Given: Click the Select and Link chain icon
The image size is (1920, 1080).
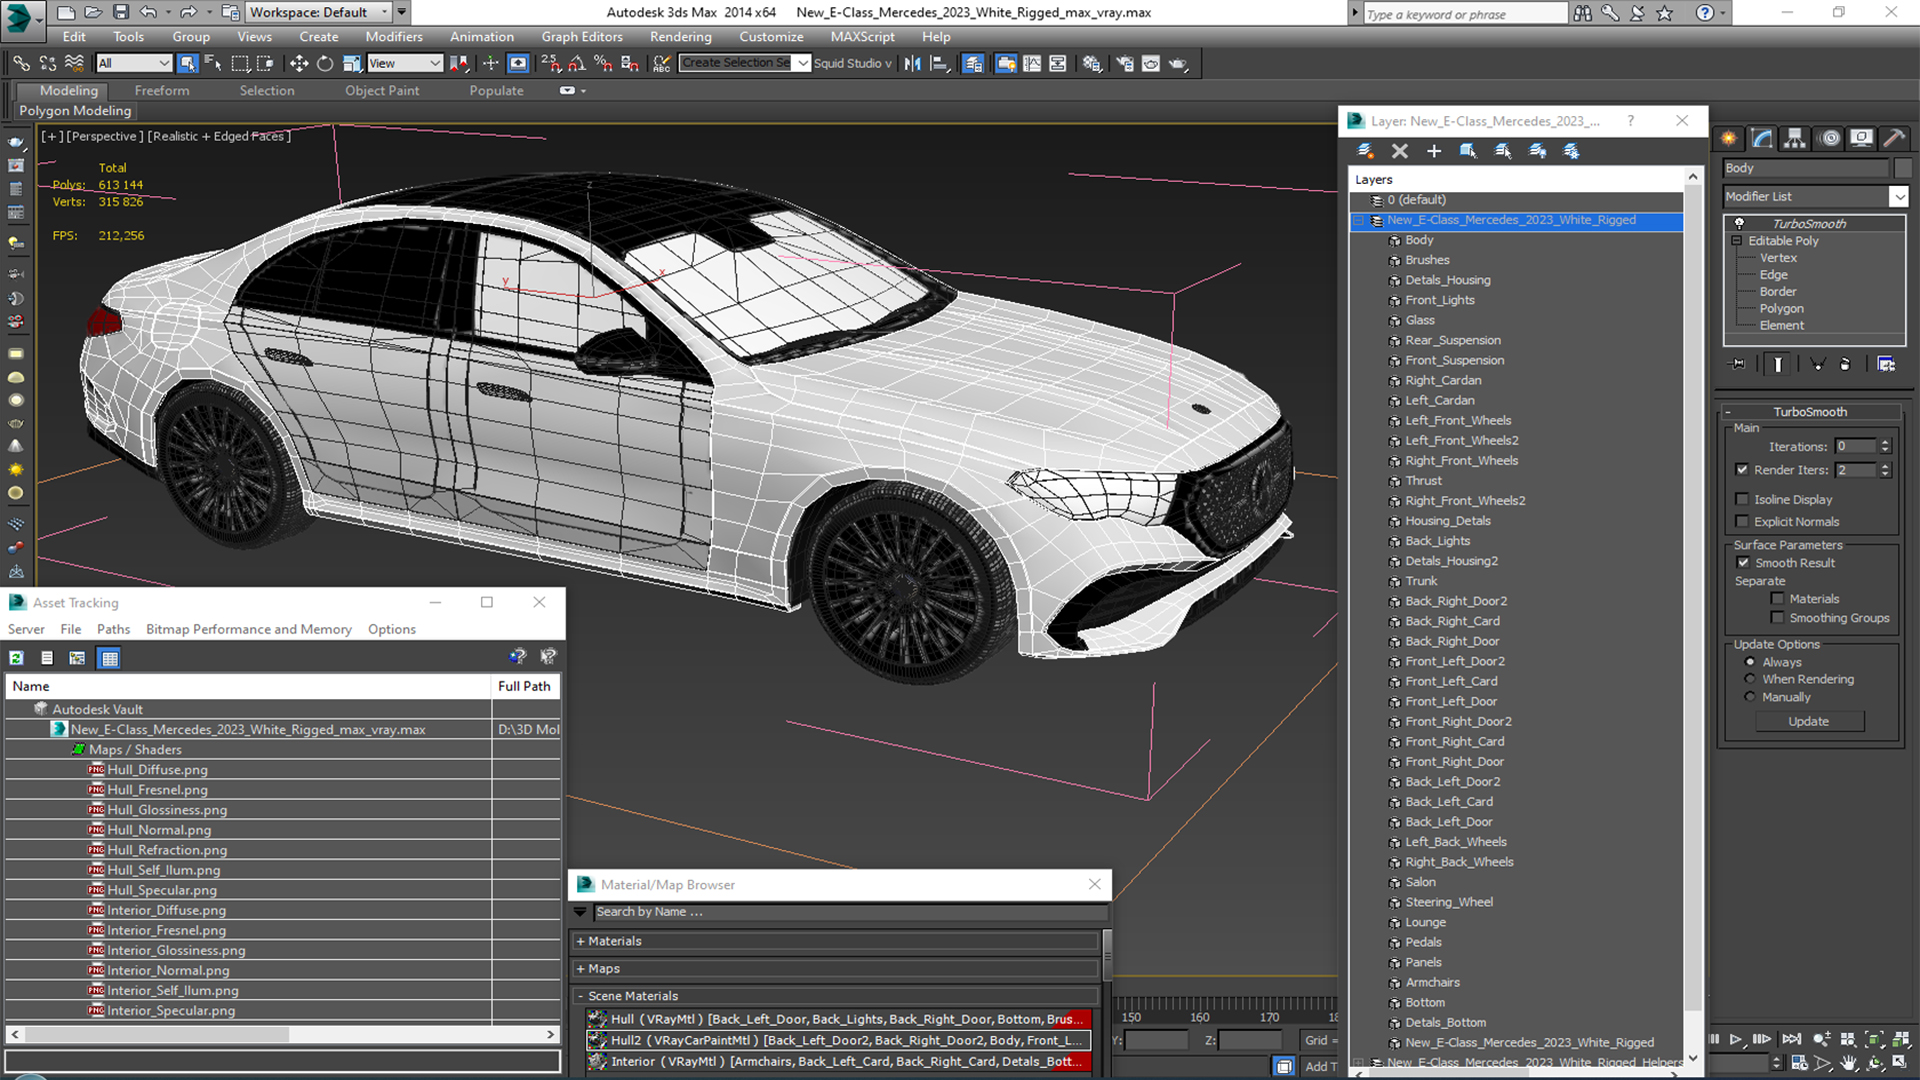Looking at the screenshot, I should pos(21,63).
